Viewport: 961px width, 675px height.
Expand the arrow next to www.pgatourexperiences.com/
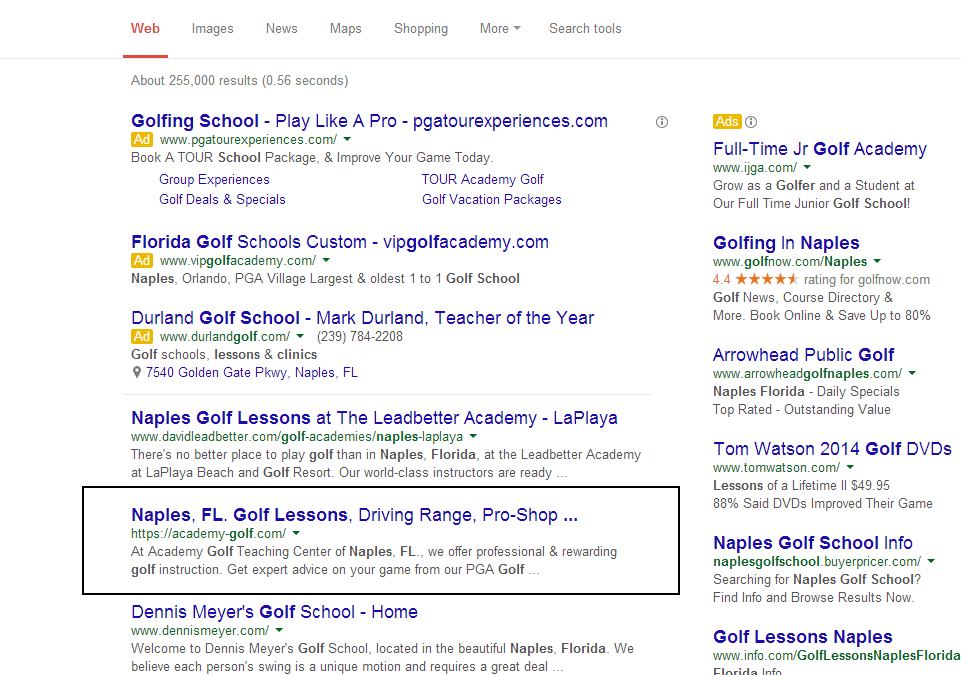click(x=347, y=139)
